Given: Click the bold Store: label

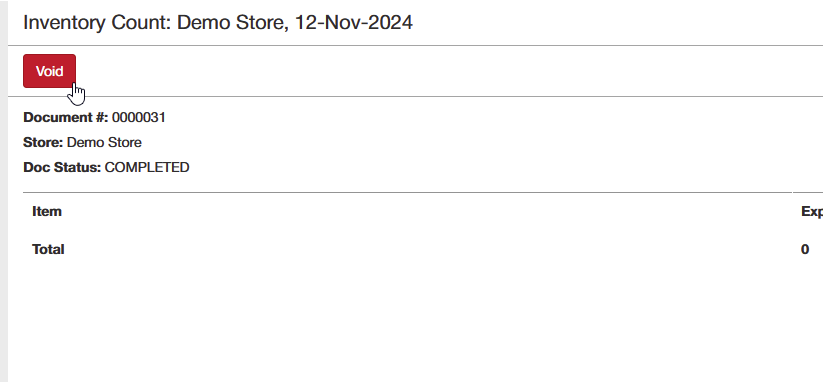Looking at the screenshot, I should (x=43, y=143).
